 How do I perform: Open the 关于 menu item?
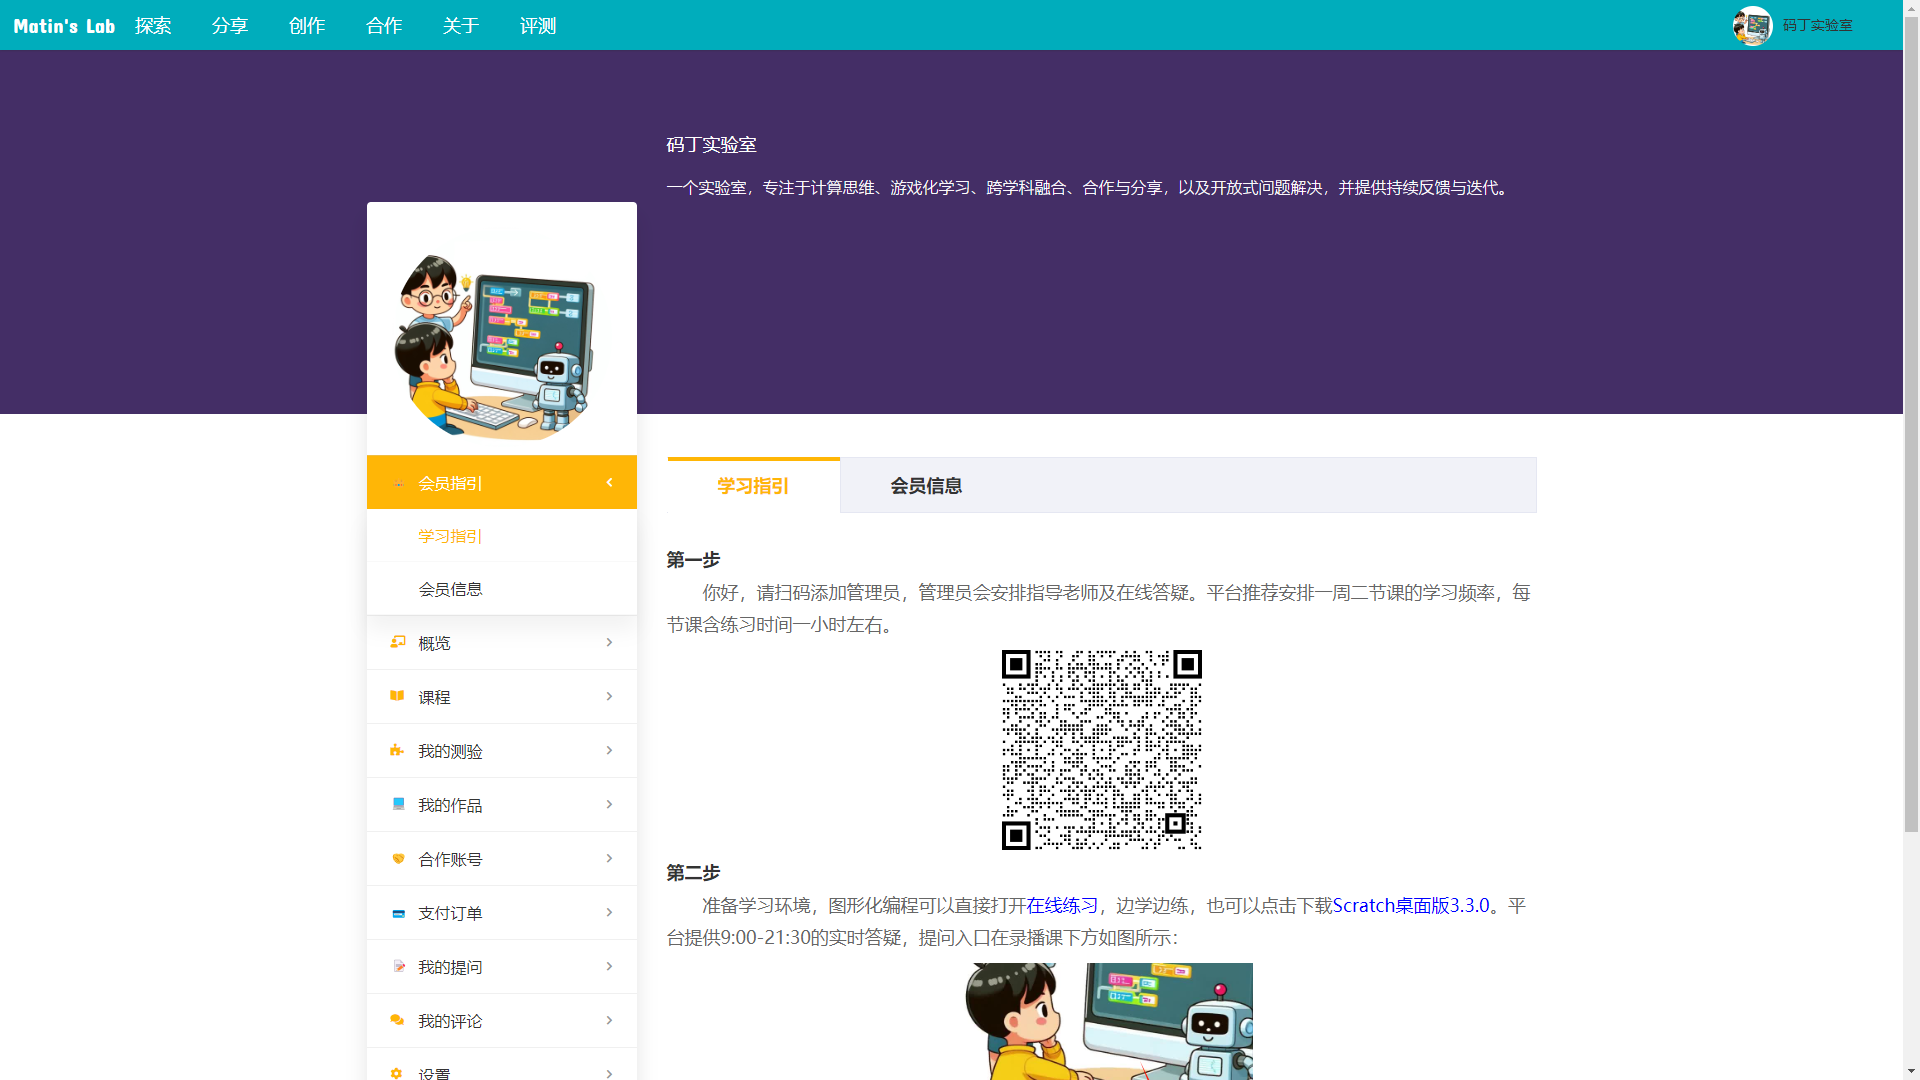(461, 26)
